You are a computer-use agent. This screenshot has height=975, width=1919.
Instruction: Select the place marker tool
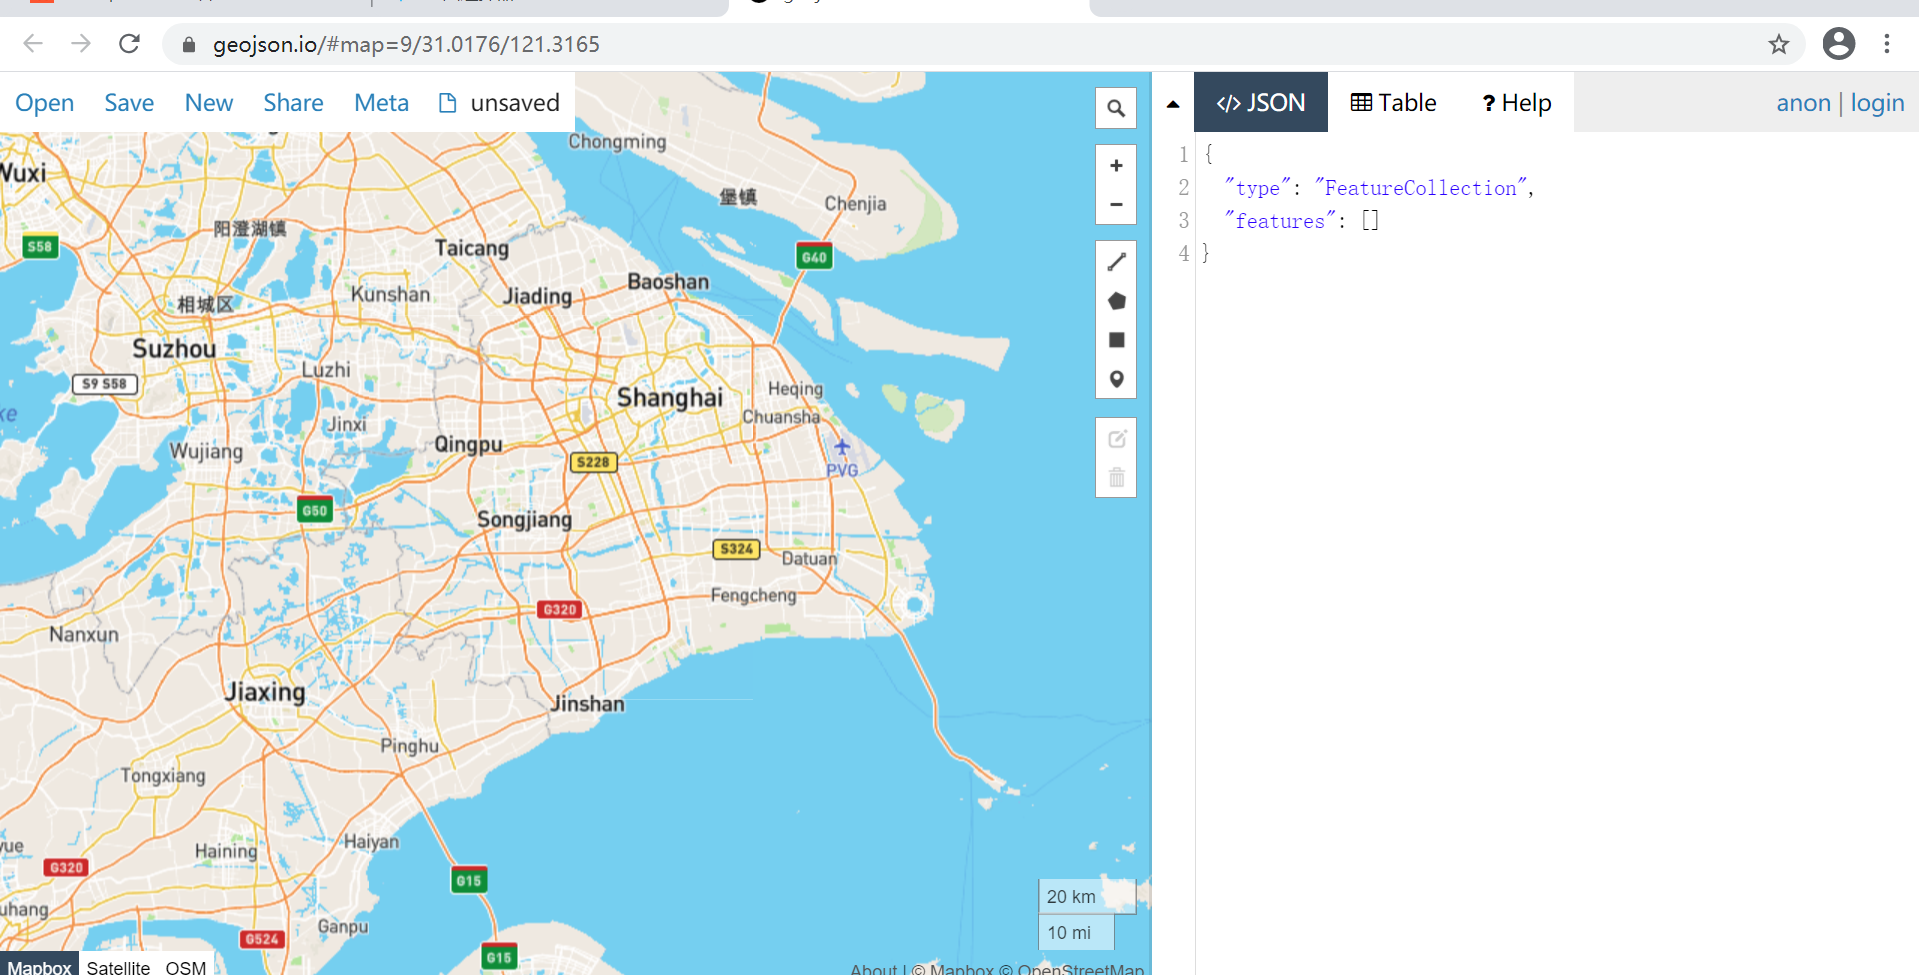tap(1115, 379)
